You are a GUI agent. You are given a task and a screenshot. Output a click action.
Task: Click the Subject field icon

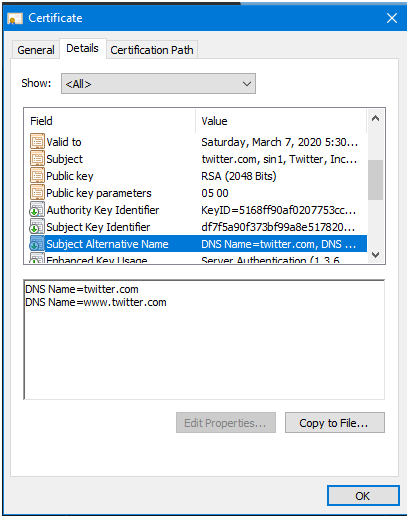[37, 158]
